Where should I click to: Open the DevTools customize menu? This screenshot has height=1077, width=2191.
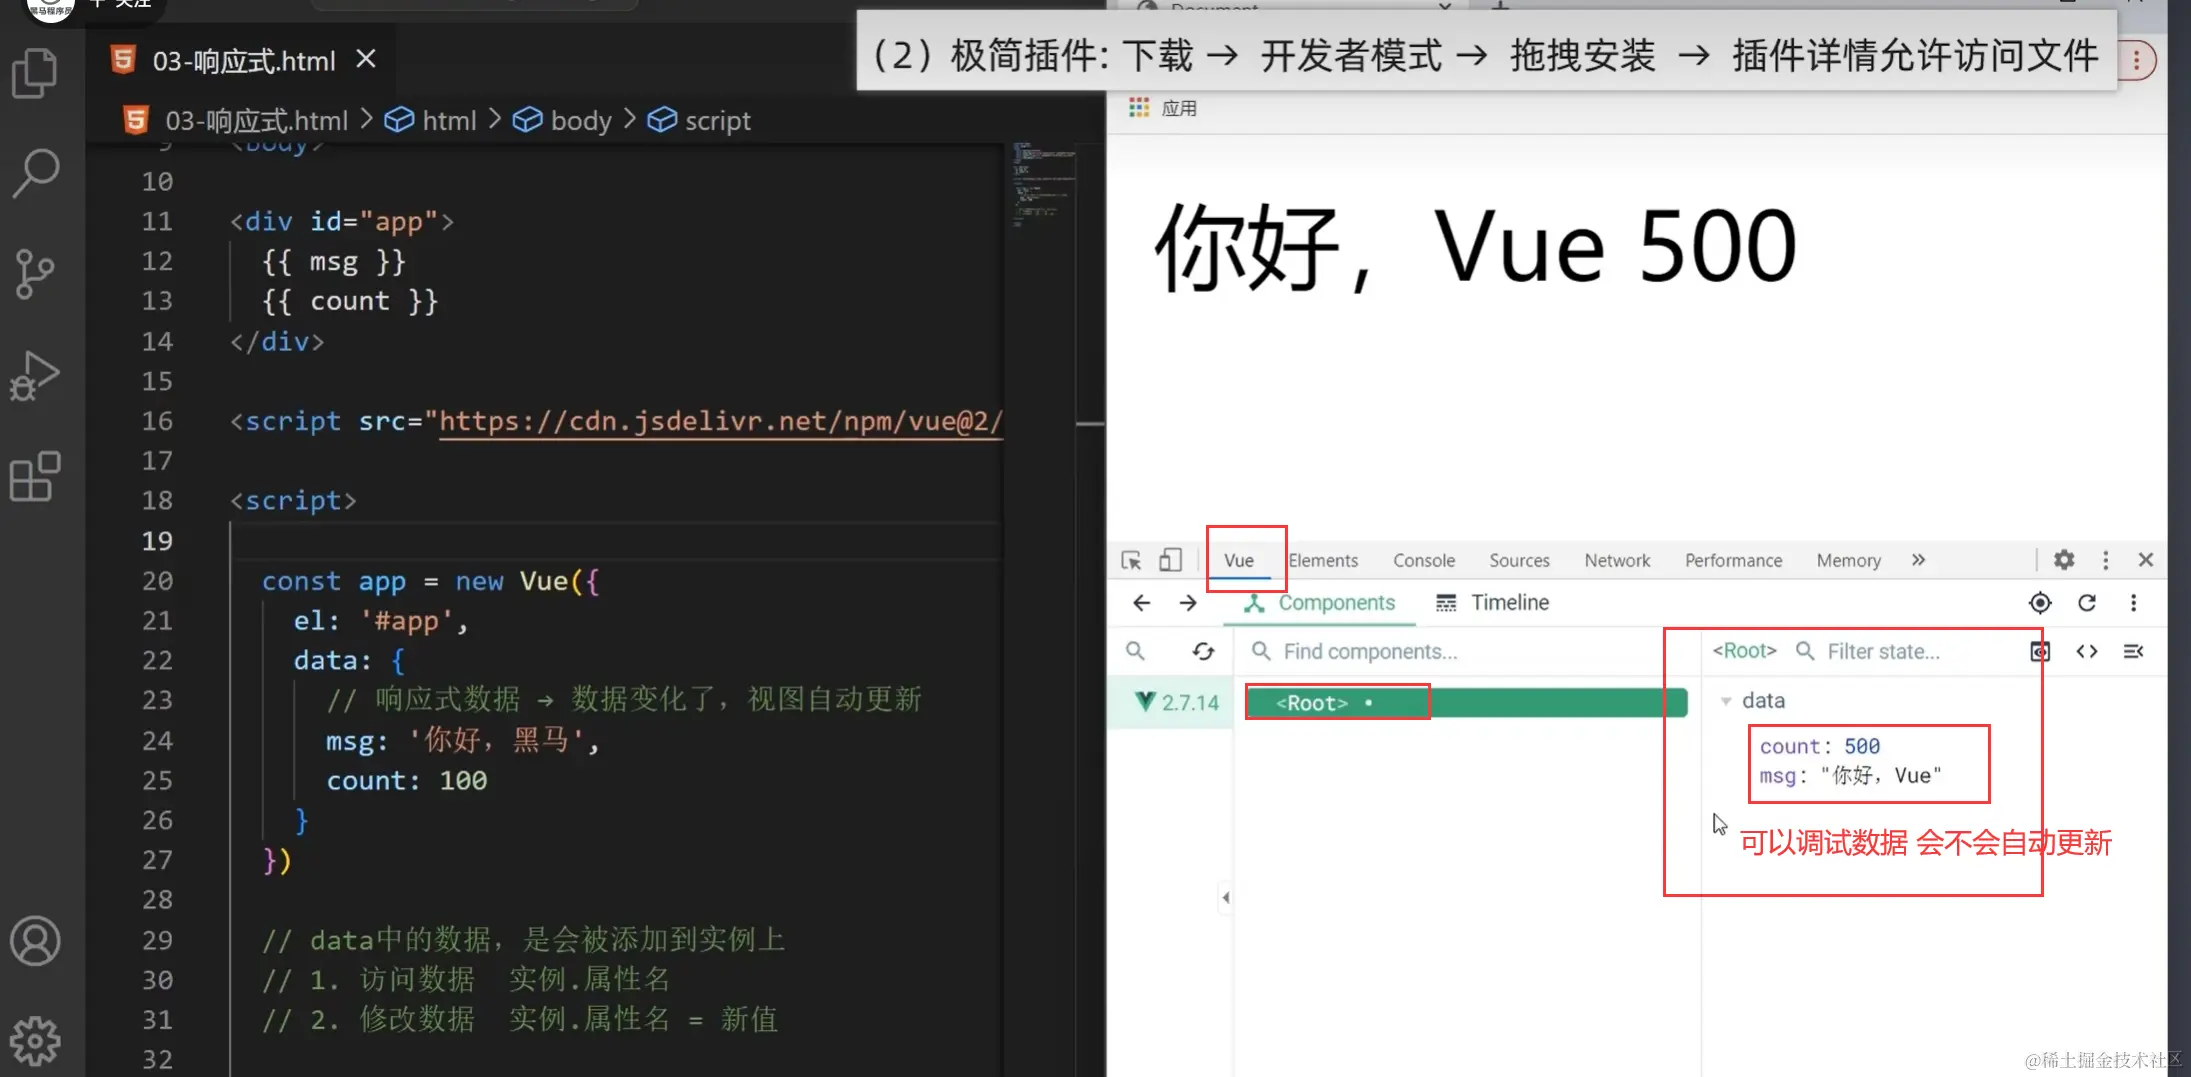(2105, 560)
